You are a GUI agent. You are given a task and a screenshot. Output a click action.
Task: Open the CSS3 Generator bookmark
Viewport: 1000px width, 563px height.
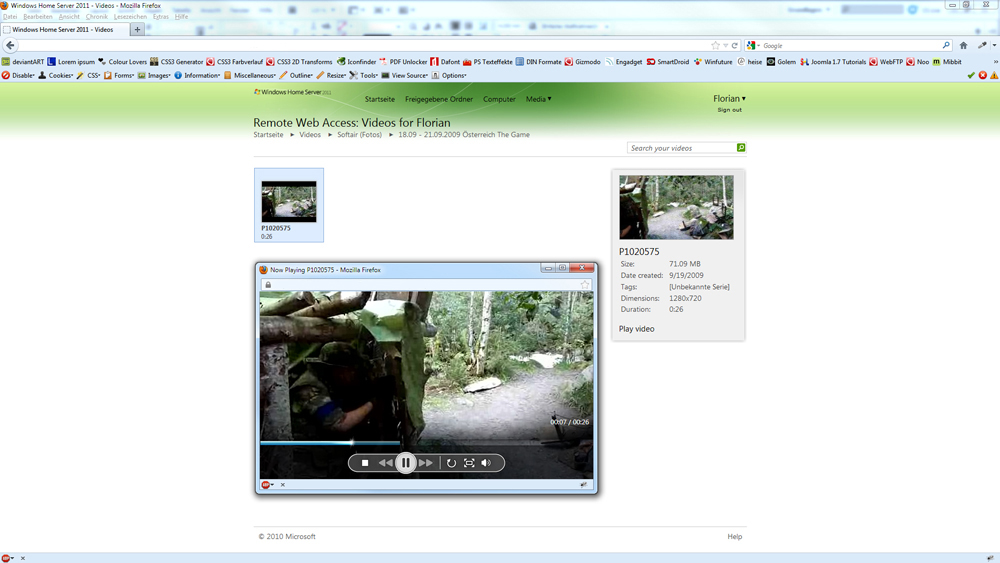(177, 62)
